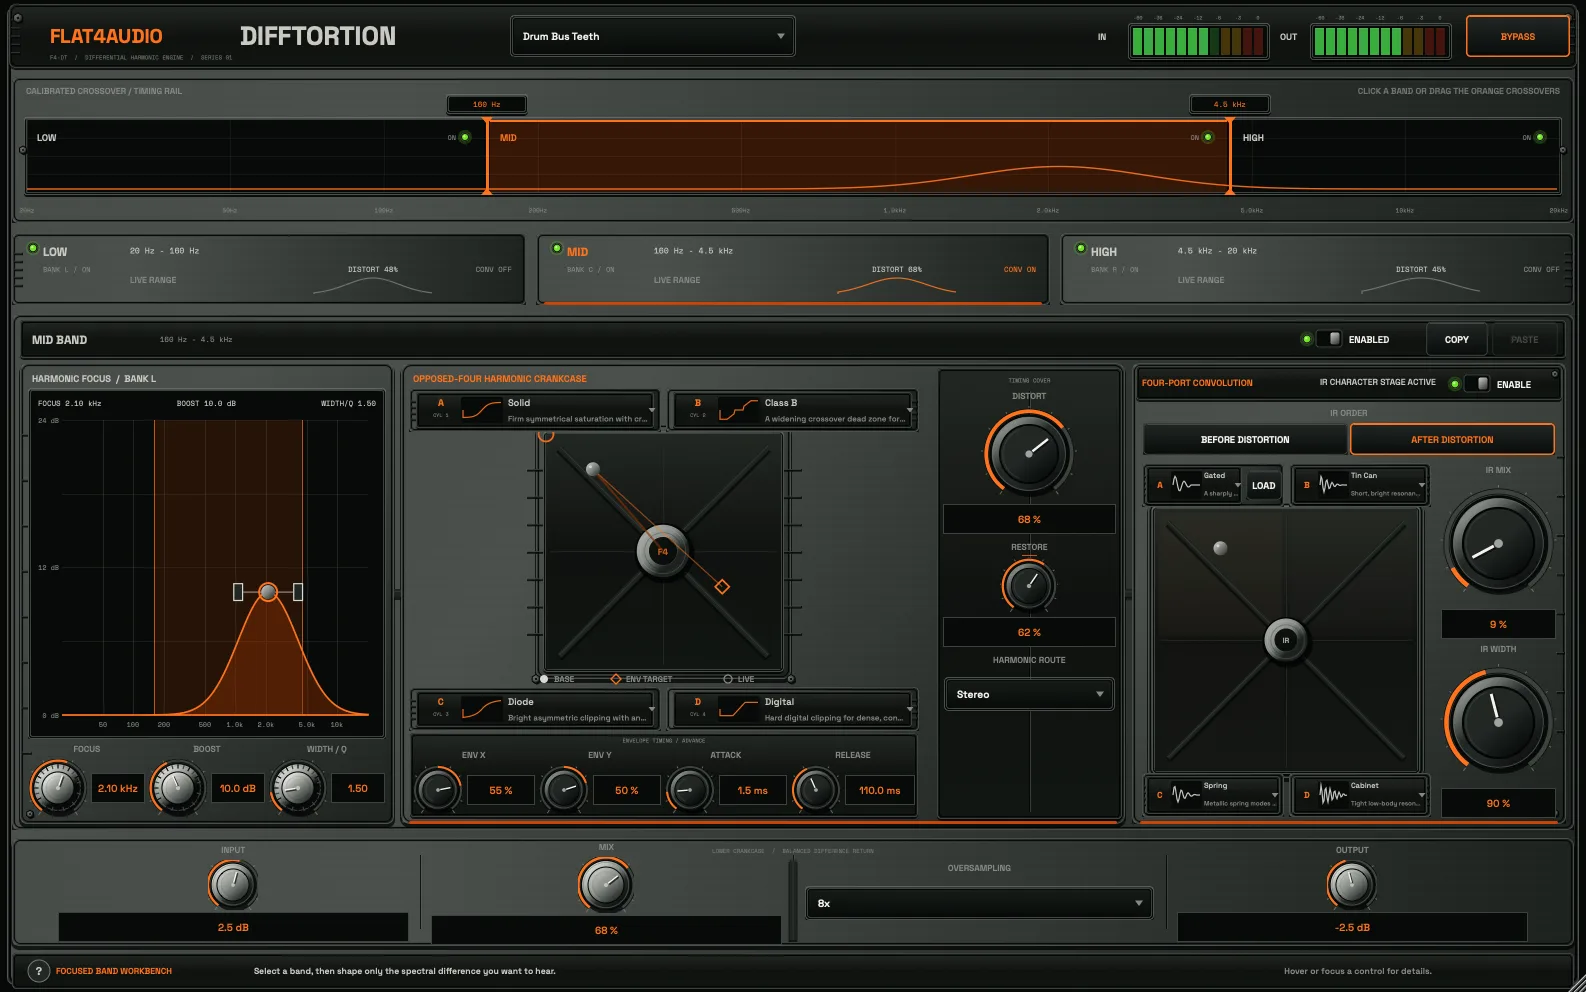Toggle MID band ON light in crossover rail
The width and height of the screenshot is (1586, 992).
[x=1208, y=137]
